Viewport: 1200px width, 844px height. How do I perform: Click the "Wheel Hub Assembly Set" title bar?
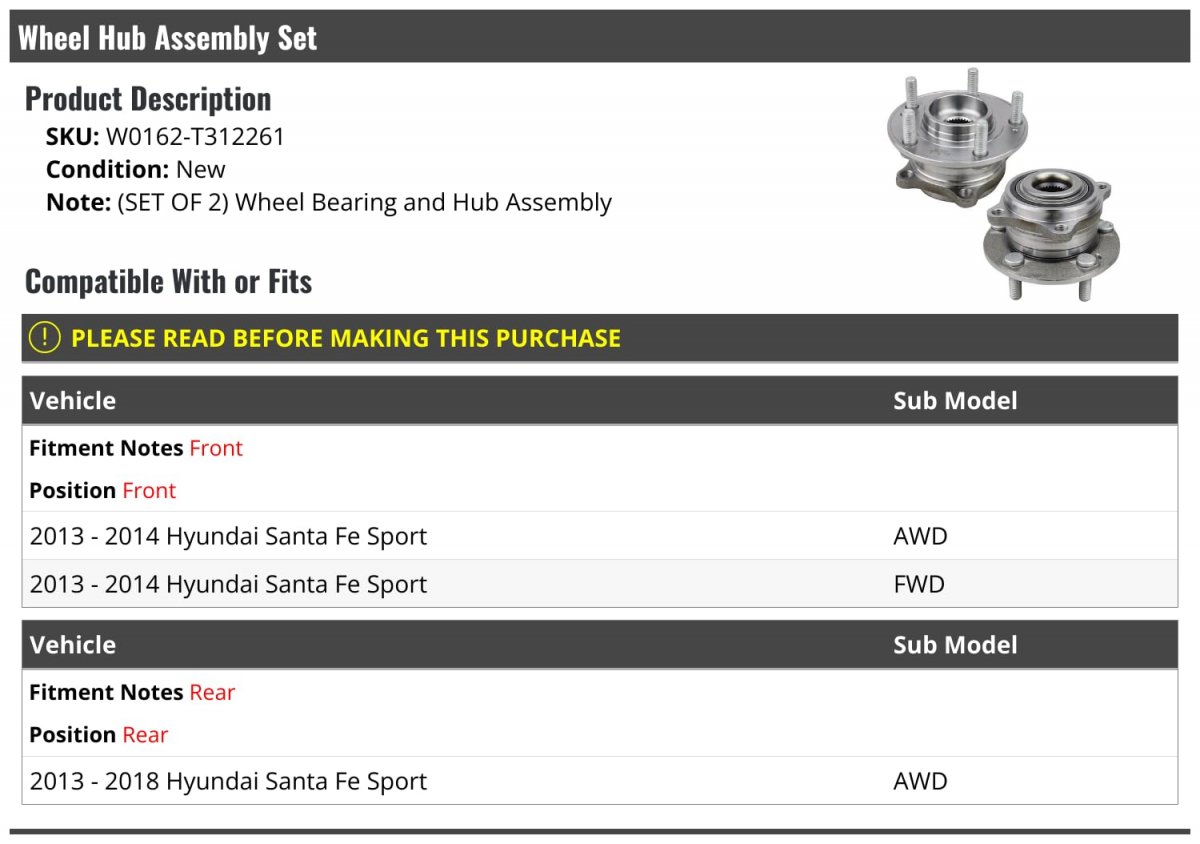pyautogui.click(x=168, y=38)
